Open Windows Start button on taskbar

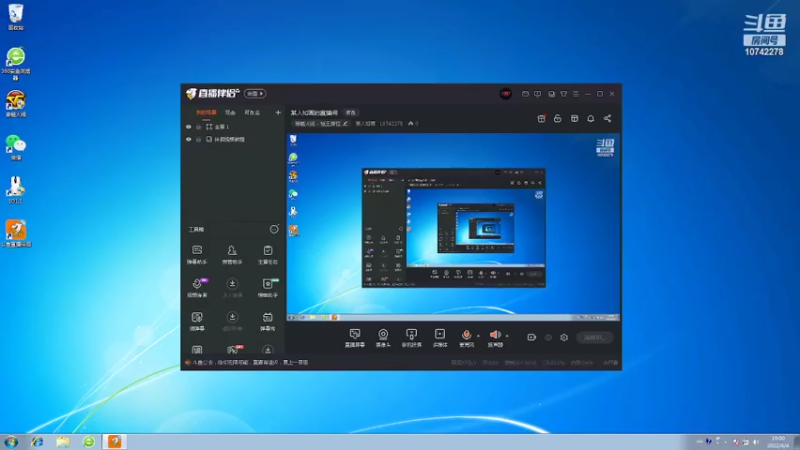11,442
